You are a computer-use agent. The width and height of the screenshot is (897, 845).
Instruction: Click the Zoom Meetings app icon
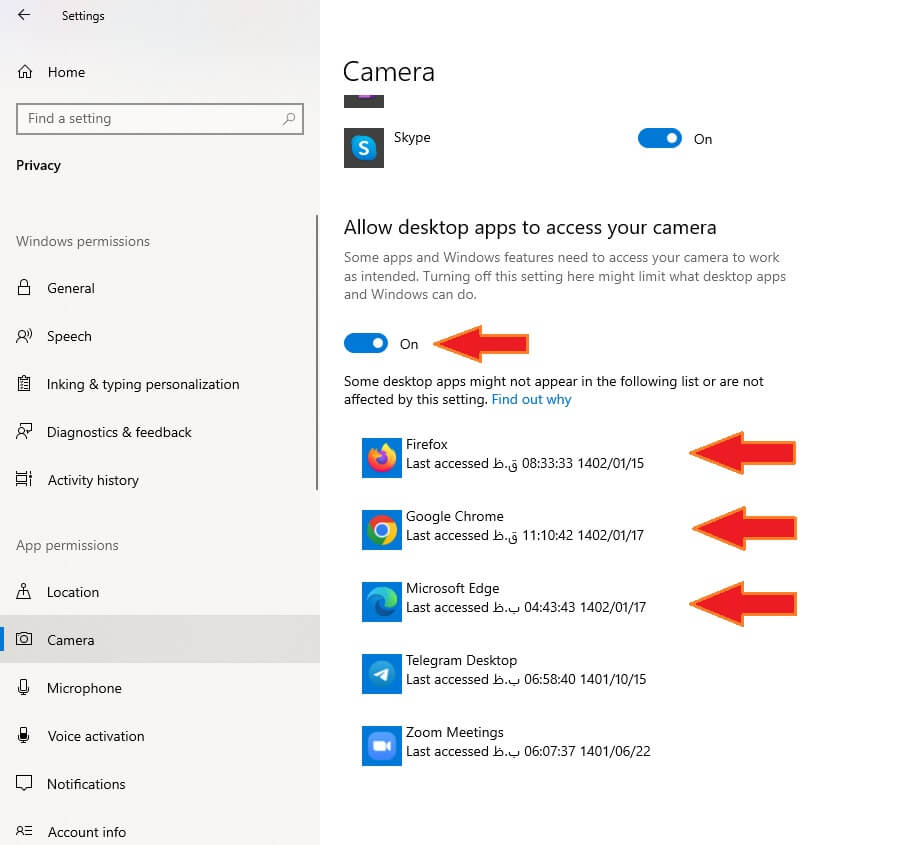(x=382, y=746)
